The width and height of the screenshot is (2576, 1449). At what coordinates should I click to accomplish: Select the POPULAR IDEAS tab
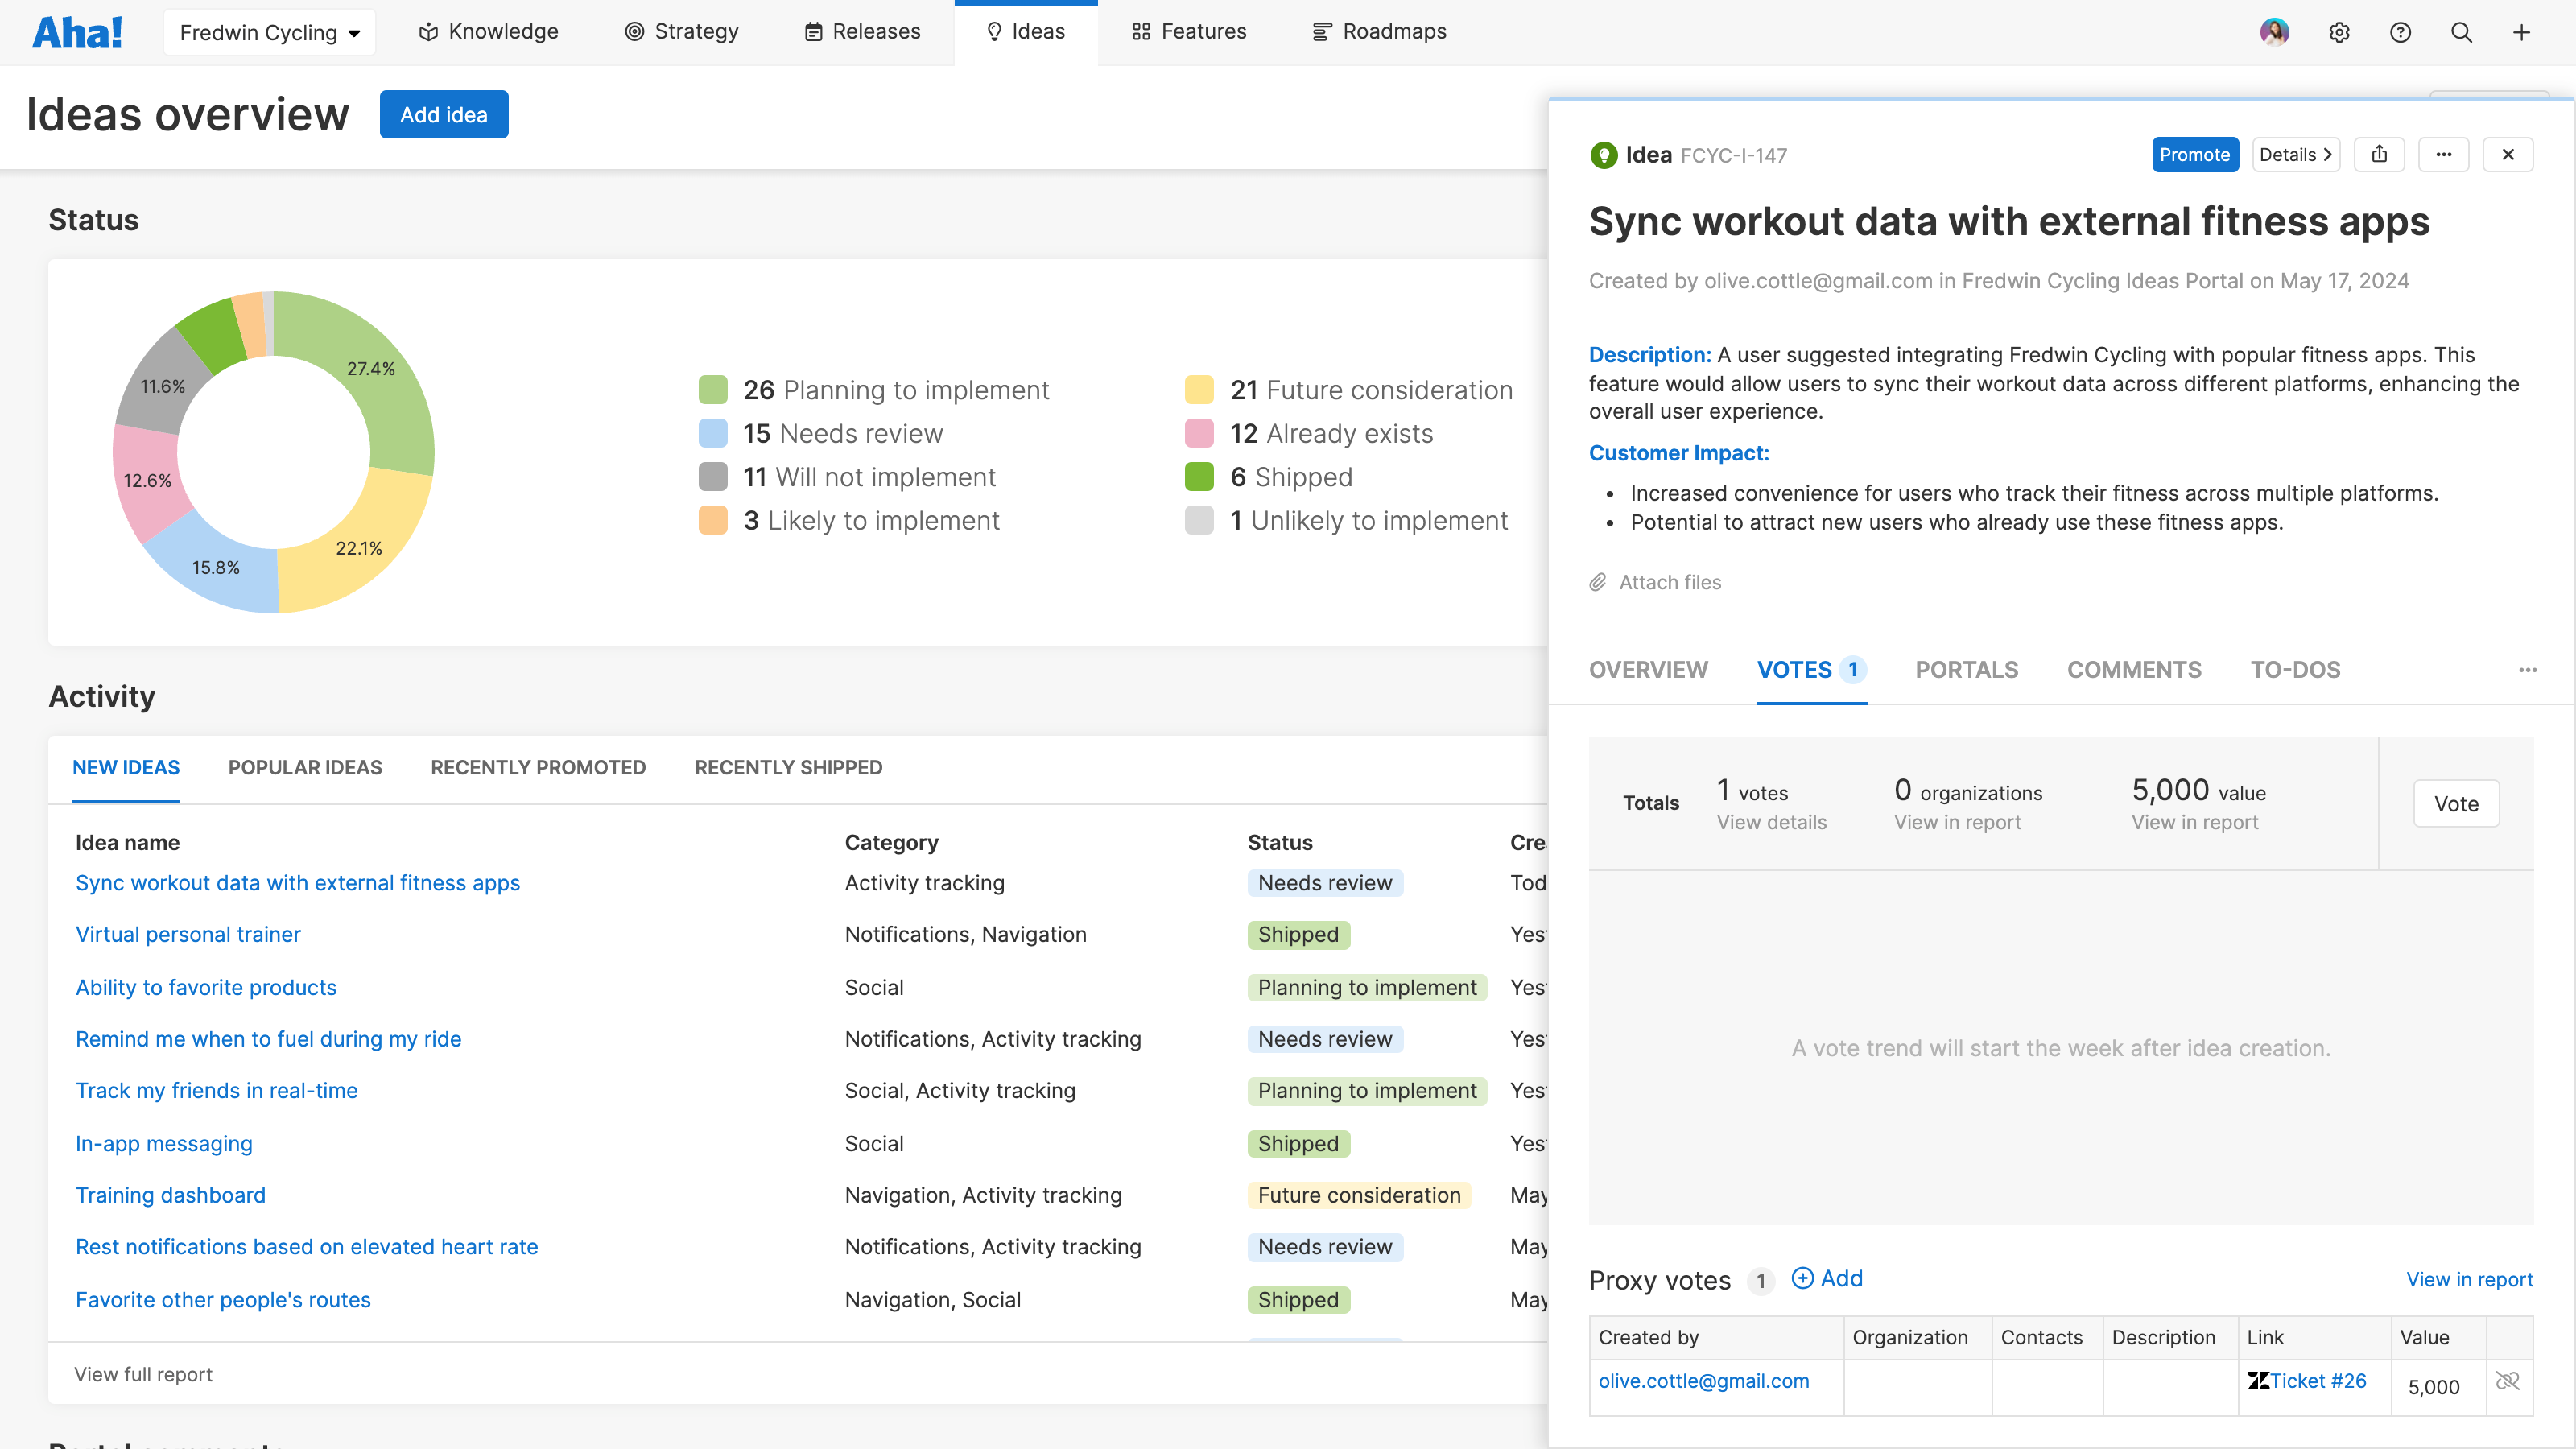305,767
